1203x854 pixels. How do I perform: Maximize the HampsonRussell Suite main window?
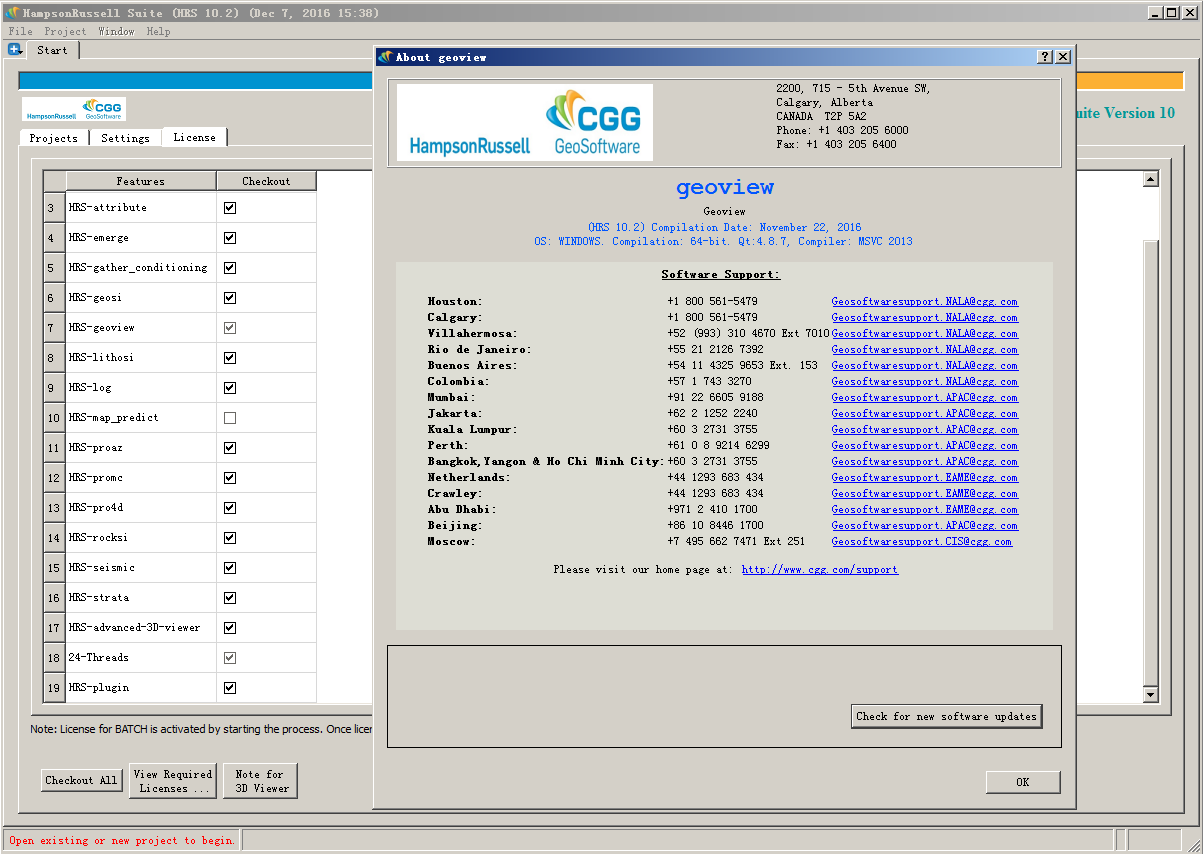pyautogui.click(x=1171, y=12)
